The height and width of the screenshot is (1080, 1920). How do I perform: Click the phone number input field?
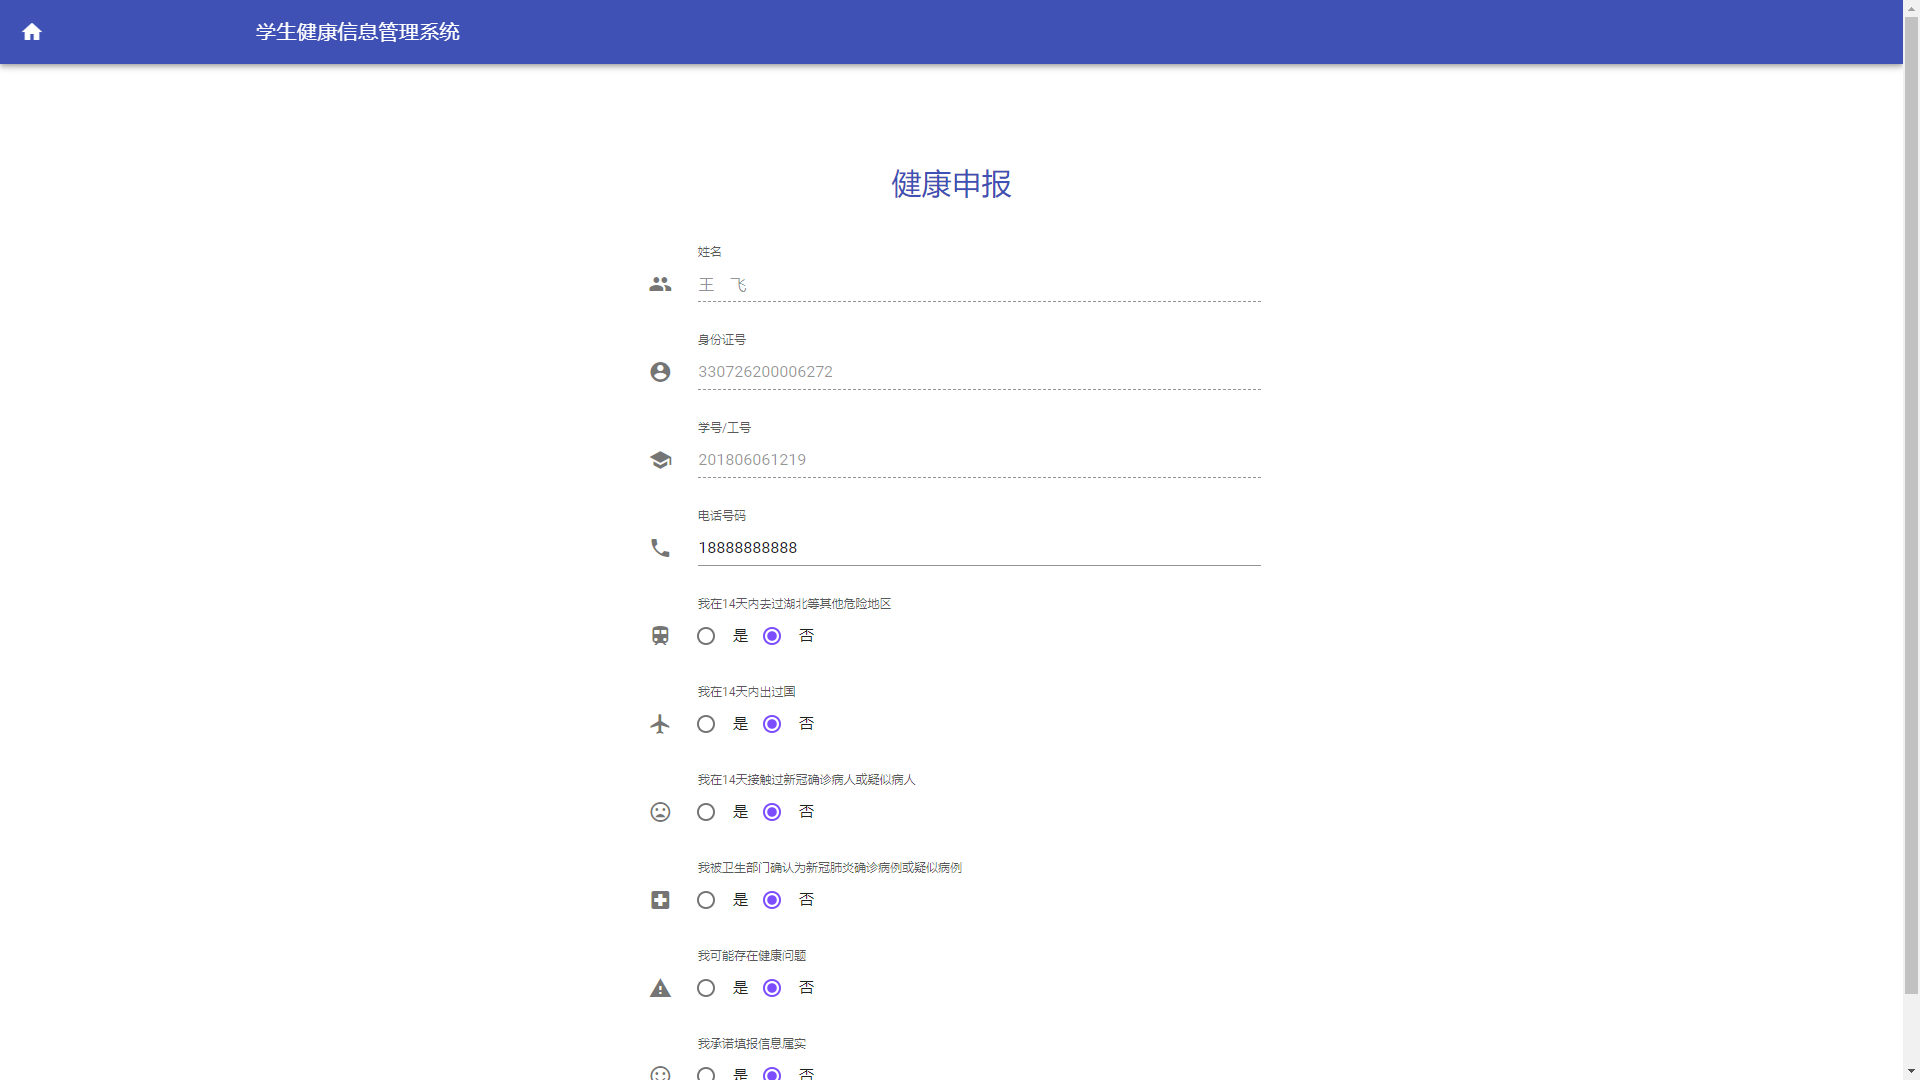click(x=978, y=548)
